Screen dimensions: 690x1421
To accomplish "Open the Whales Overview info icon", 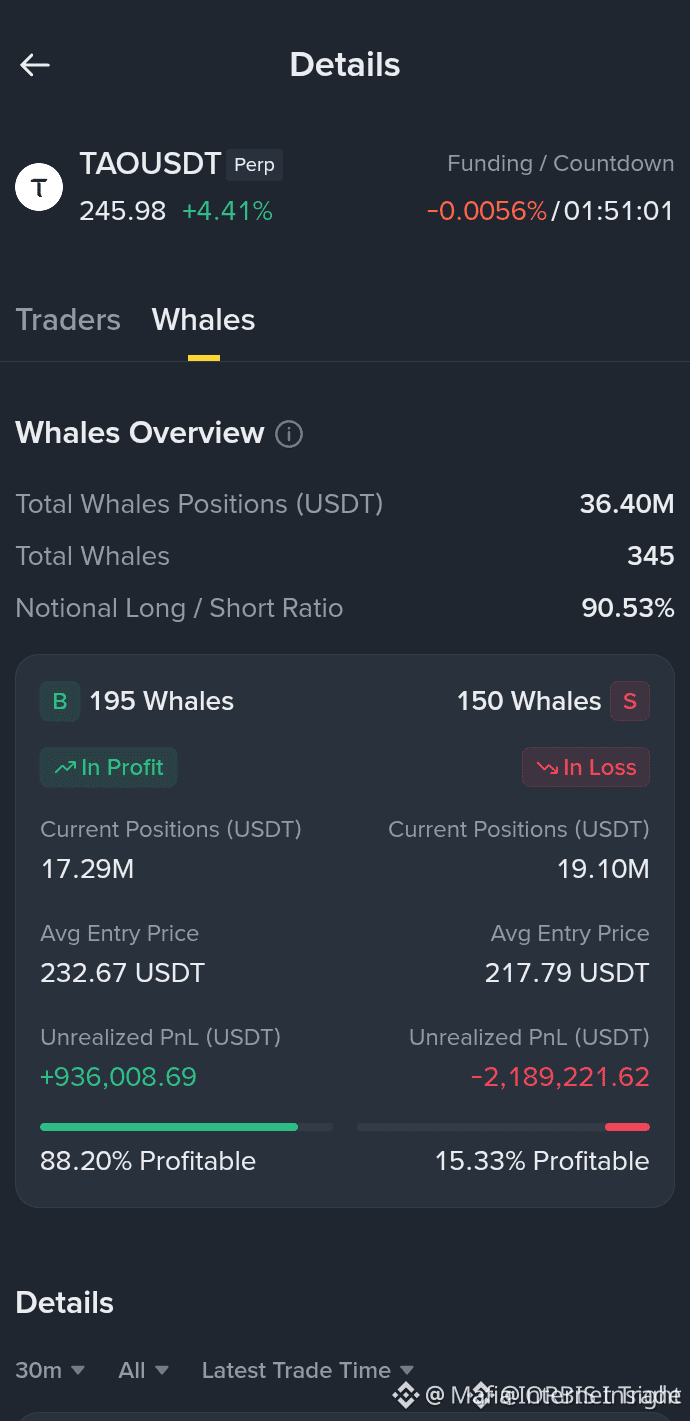I will pos(288,434).
